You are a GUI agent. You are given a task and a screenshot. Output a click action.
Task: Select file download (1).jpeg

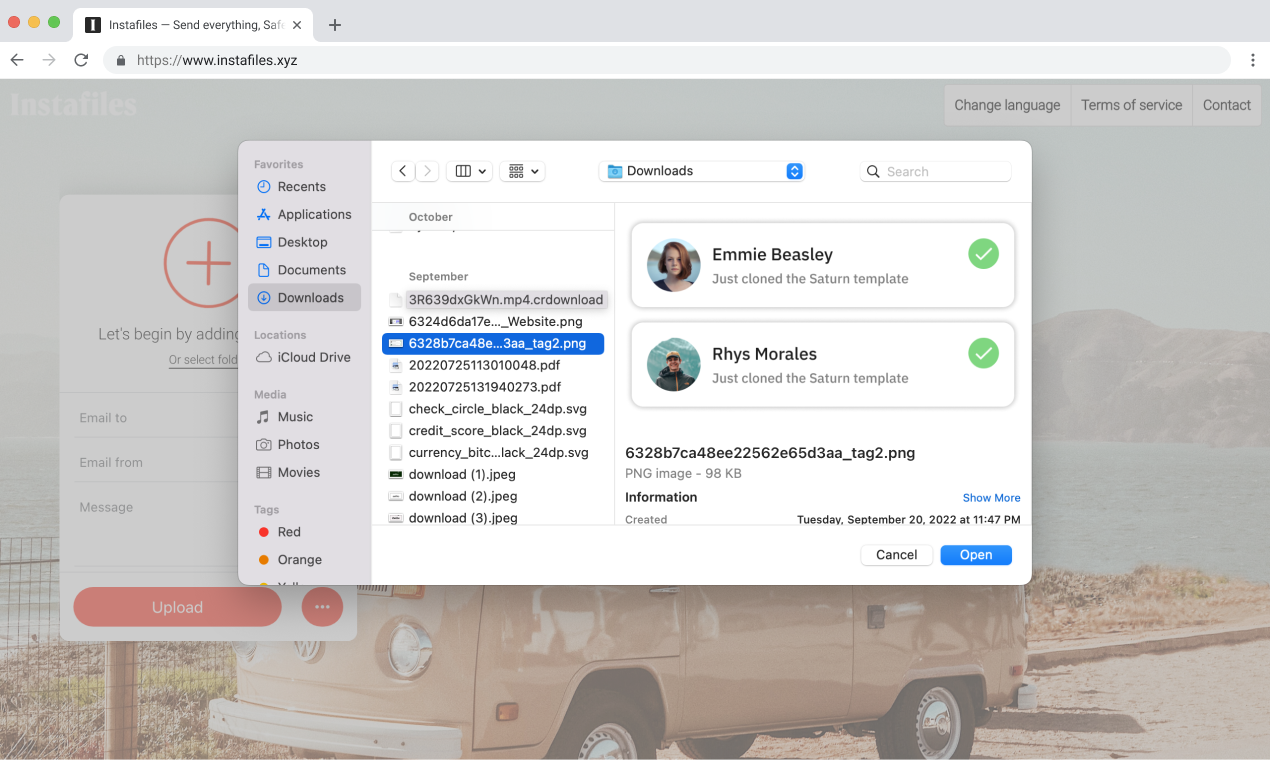click(493, 474)
